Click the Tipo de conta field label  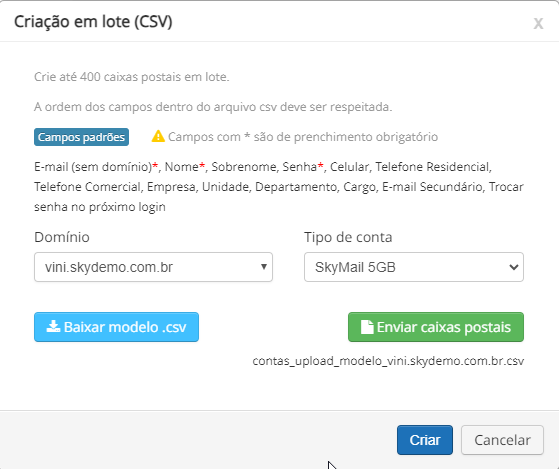(x=348, y=237)
